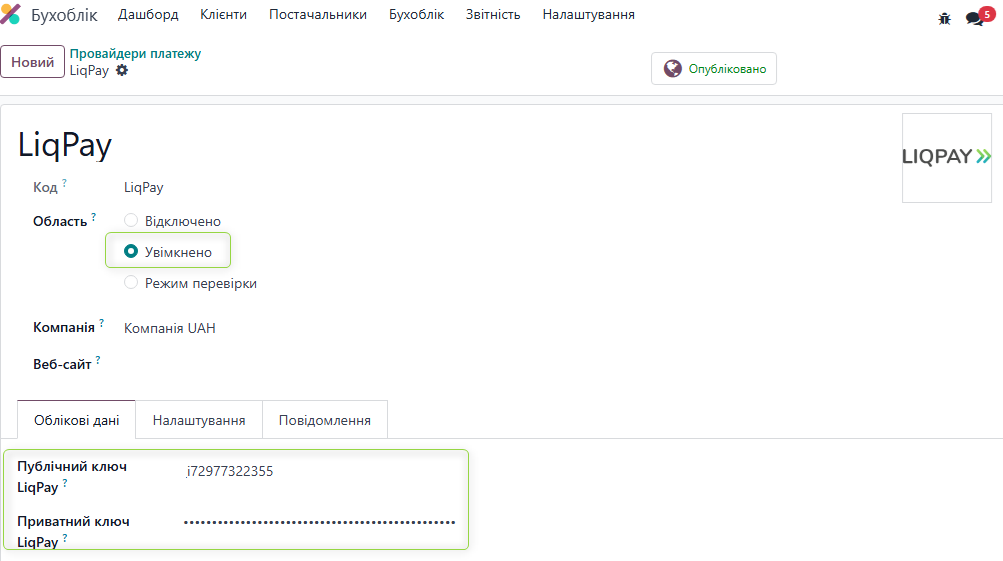Click the gear icon next to LiqPay
This screenshot has width=1003, height=561.
click(122, 71)
